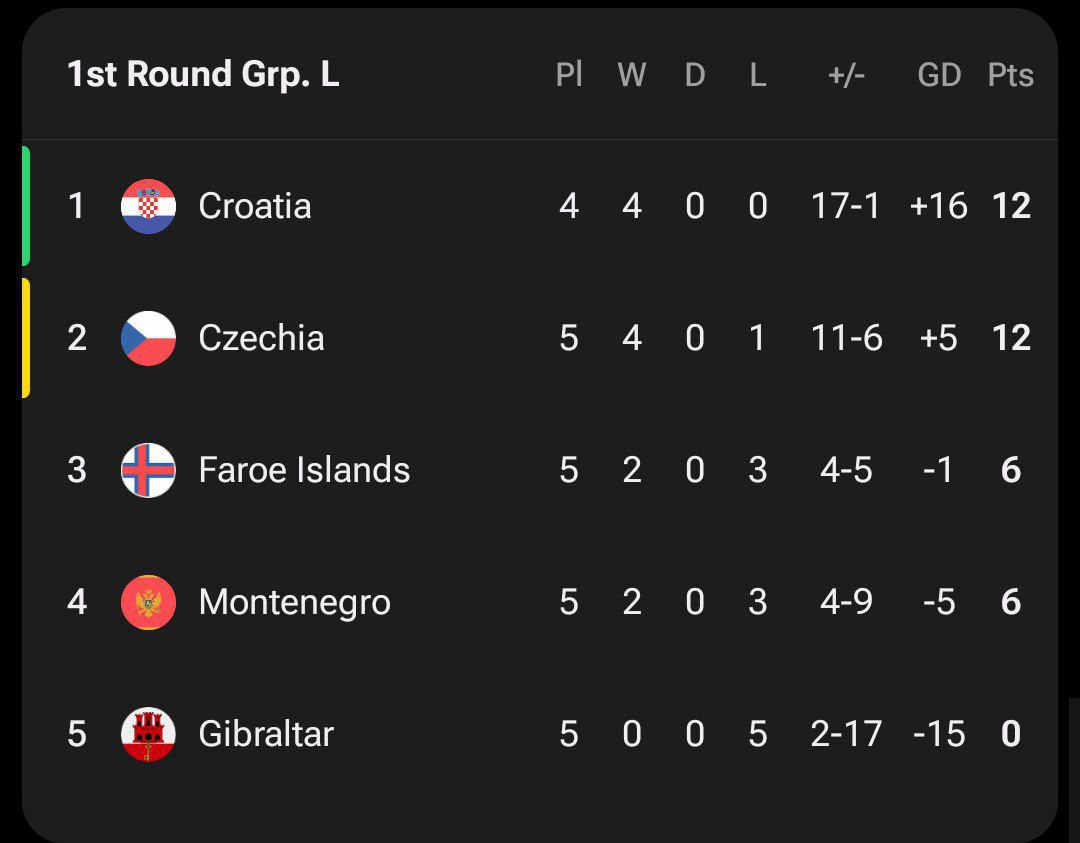Click the 1st Round Grp. L heading
1080x843 pixels.
[203, 75]
